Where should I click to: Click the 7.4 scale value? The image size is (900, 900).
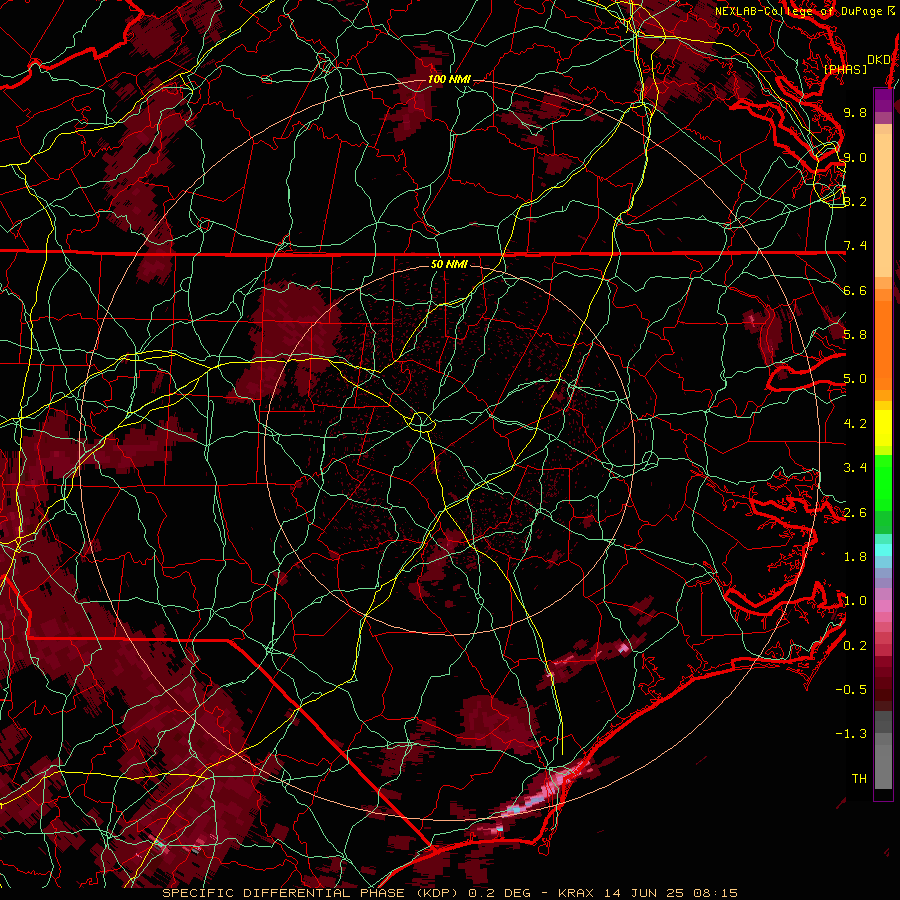click(x=855, y=246)
